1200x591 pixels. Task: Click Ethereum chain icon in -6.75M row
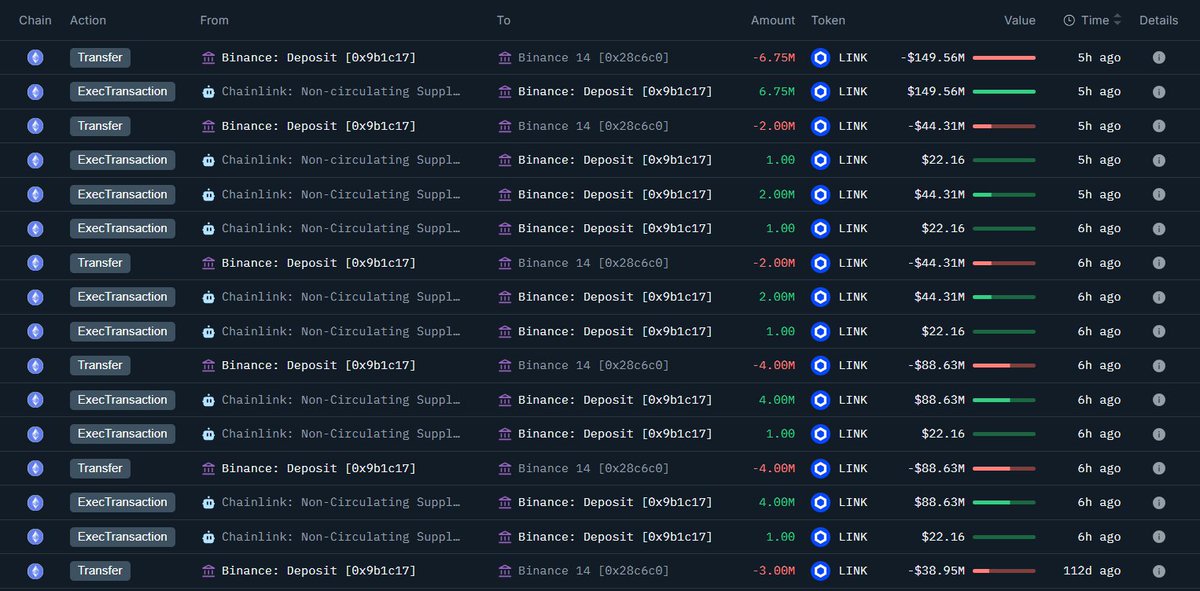(x=35, y=58)
